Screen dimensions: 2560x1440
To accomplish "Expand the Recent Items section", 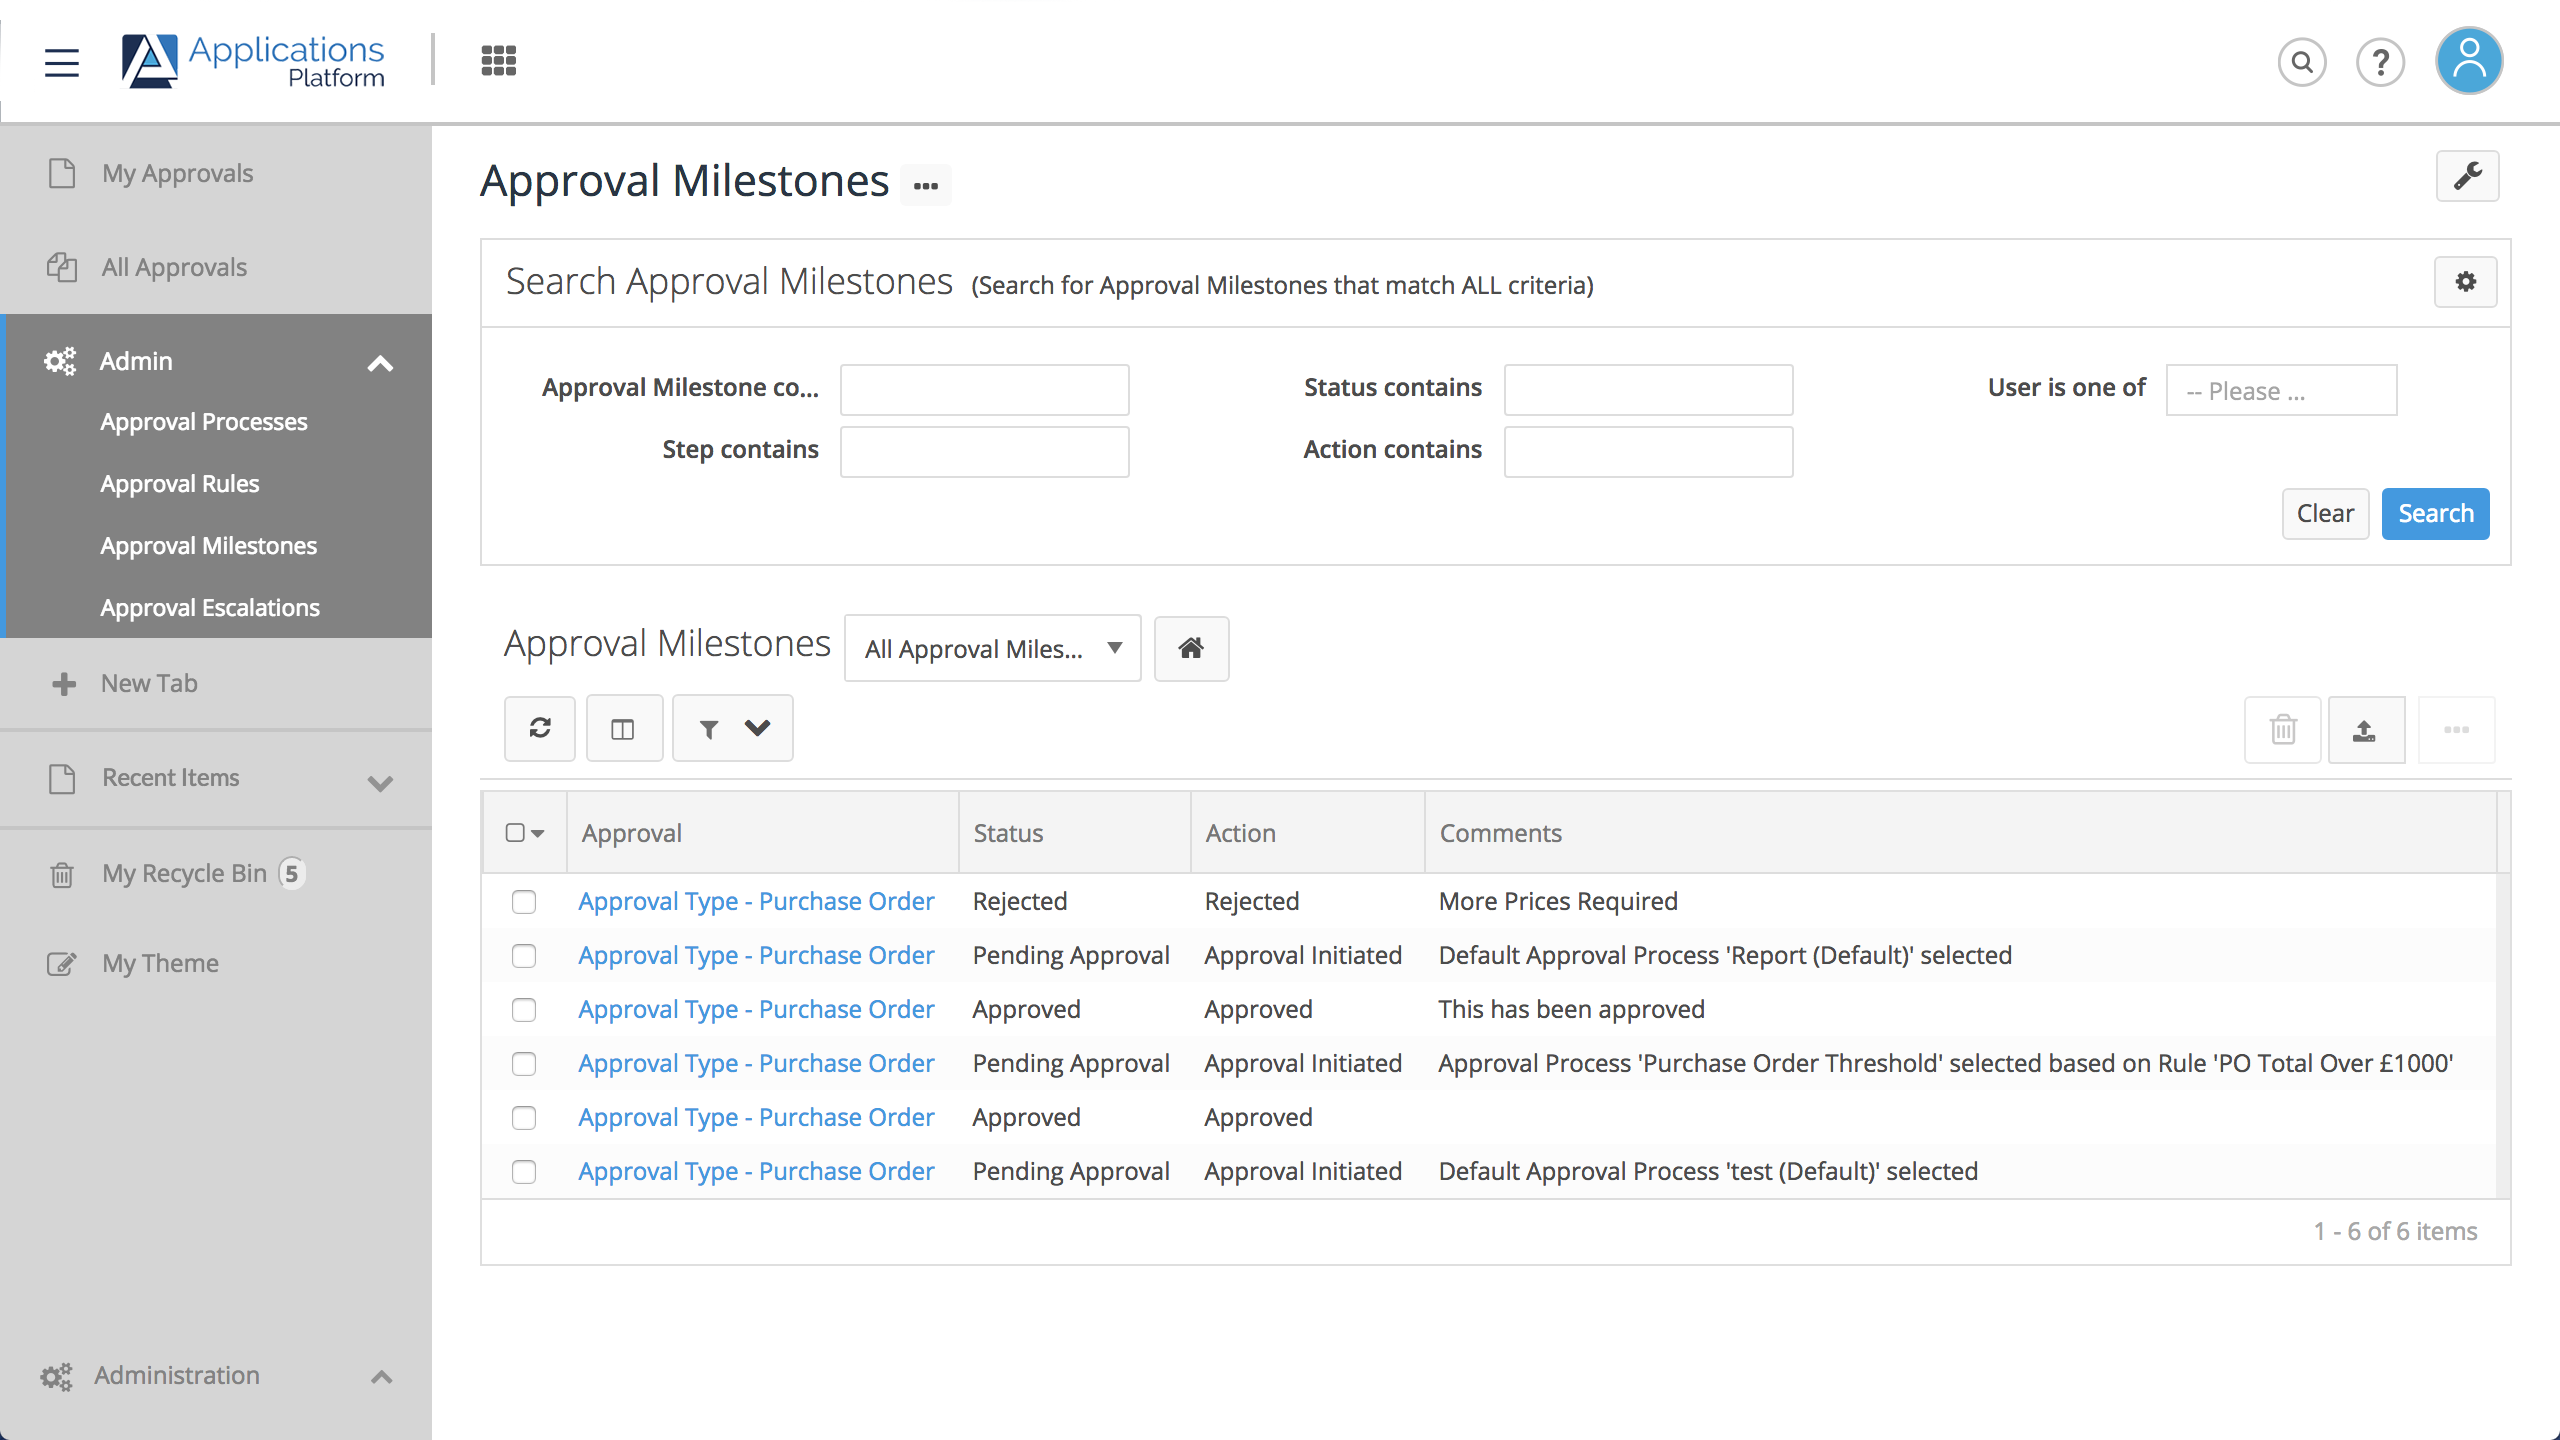I will coord(380,781).
